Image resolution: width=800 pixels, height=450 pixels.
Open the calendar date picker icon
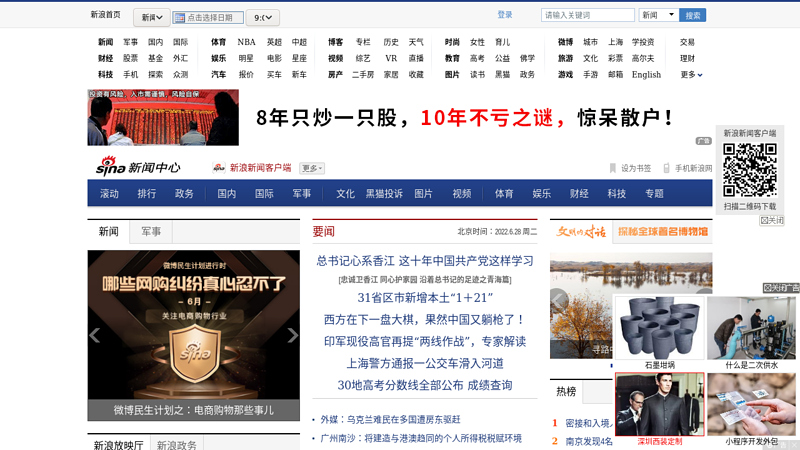(180, 18)
